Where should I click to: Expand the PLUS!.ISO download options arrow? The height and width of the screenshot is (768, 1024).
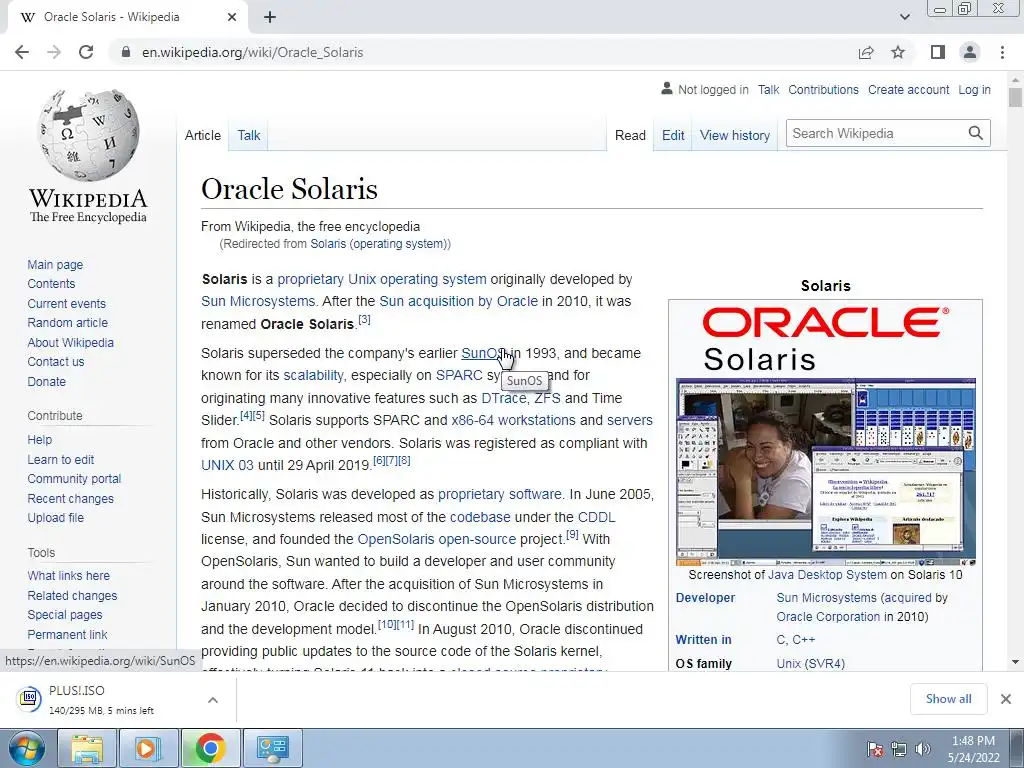(x=213, y=699)
